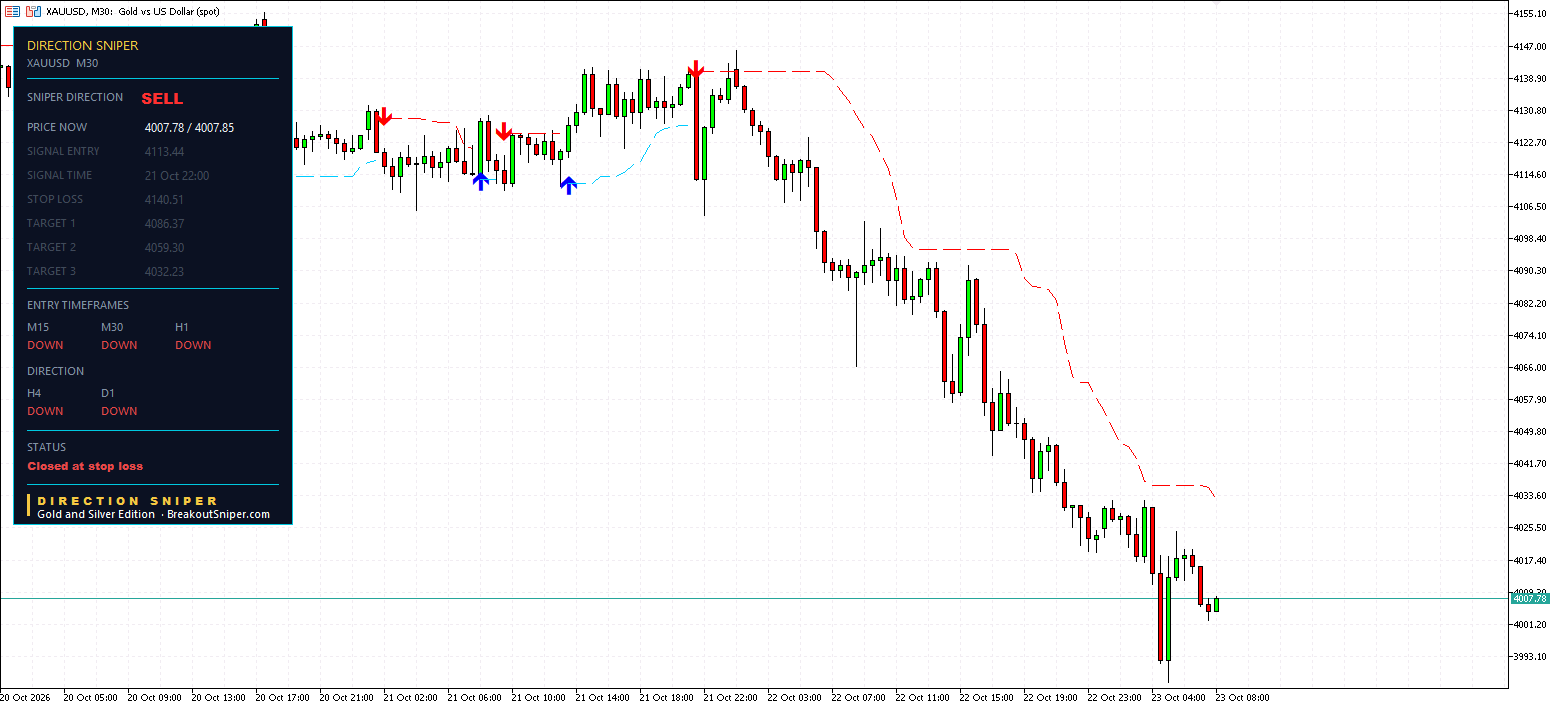
Task: Click the 4025.50 label on the price scale
Action: tap(1531, 528)
